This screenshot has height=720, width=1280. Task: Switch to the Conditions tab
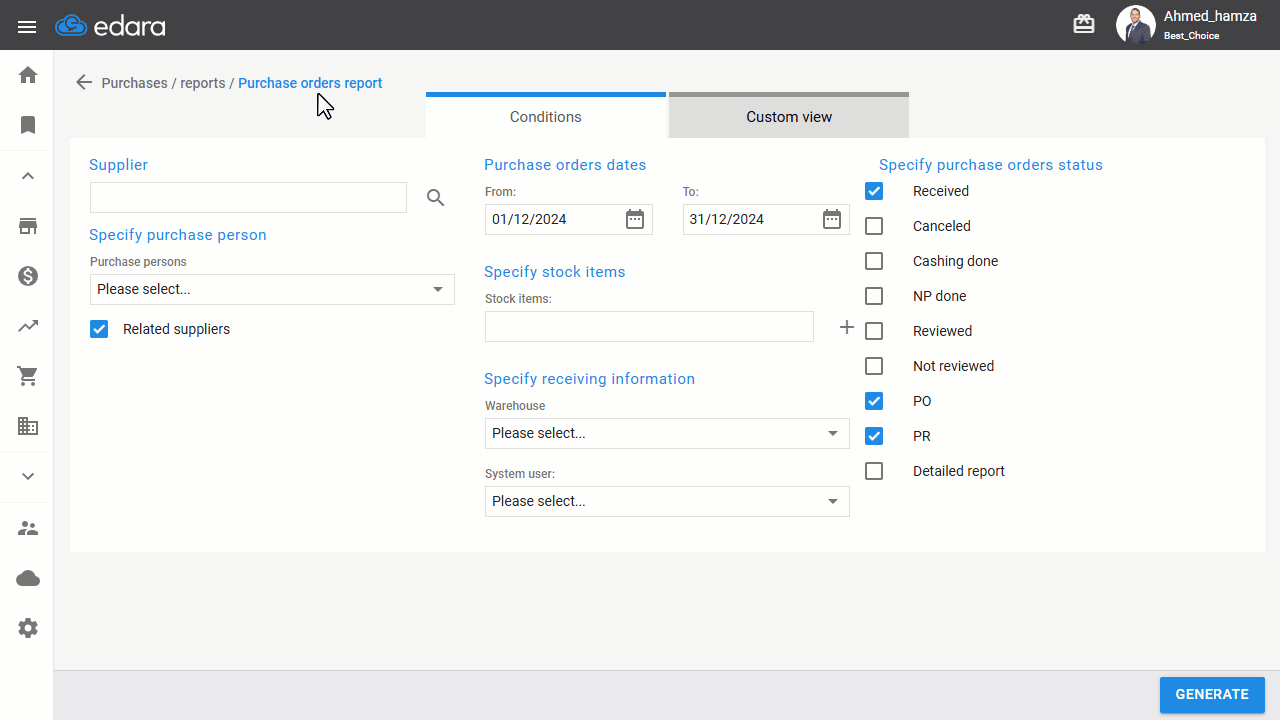546,115
